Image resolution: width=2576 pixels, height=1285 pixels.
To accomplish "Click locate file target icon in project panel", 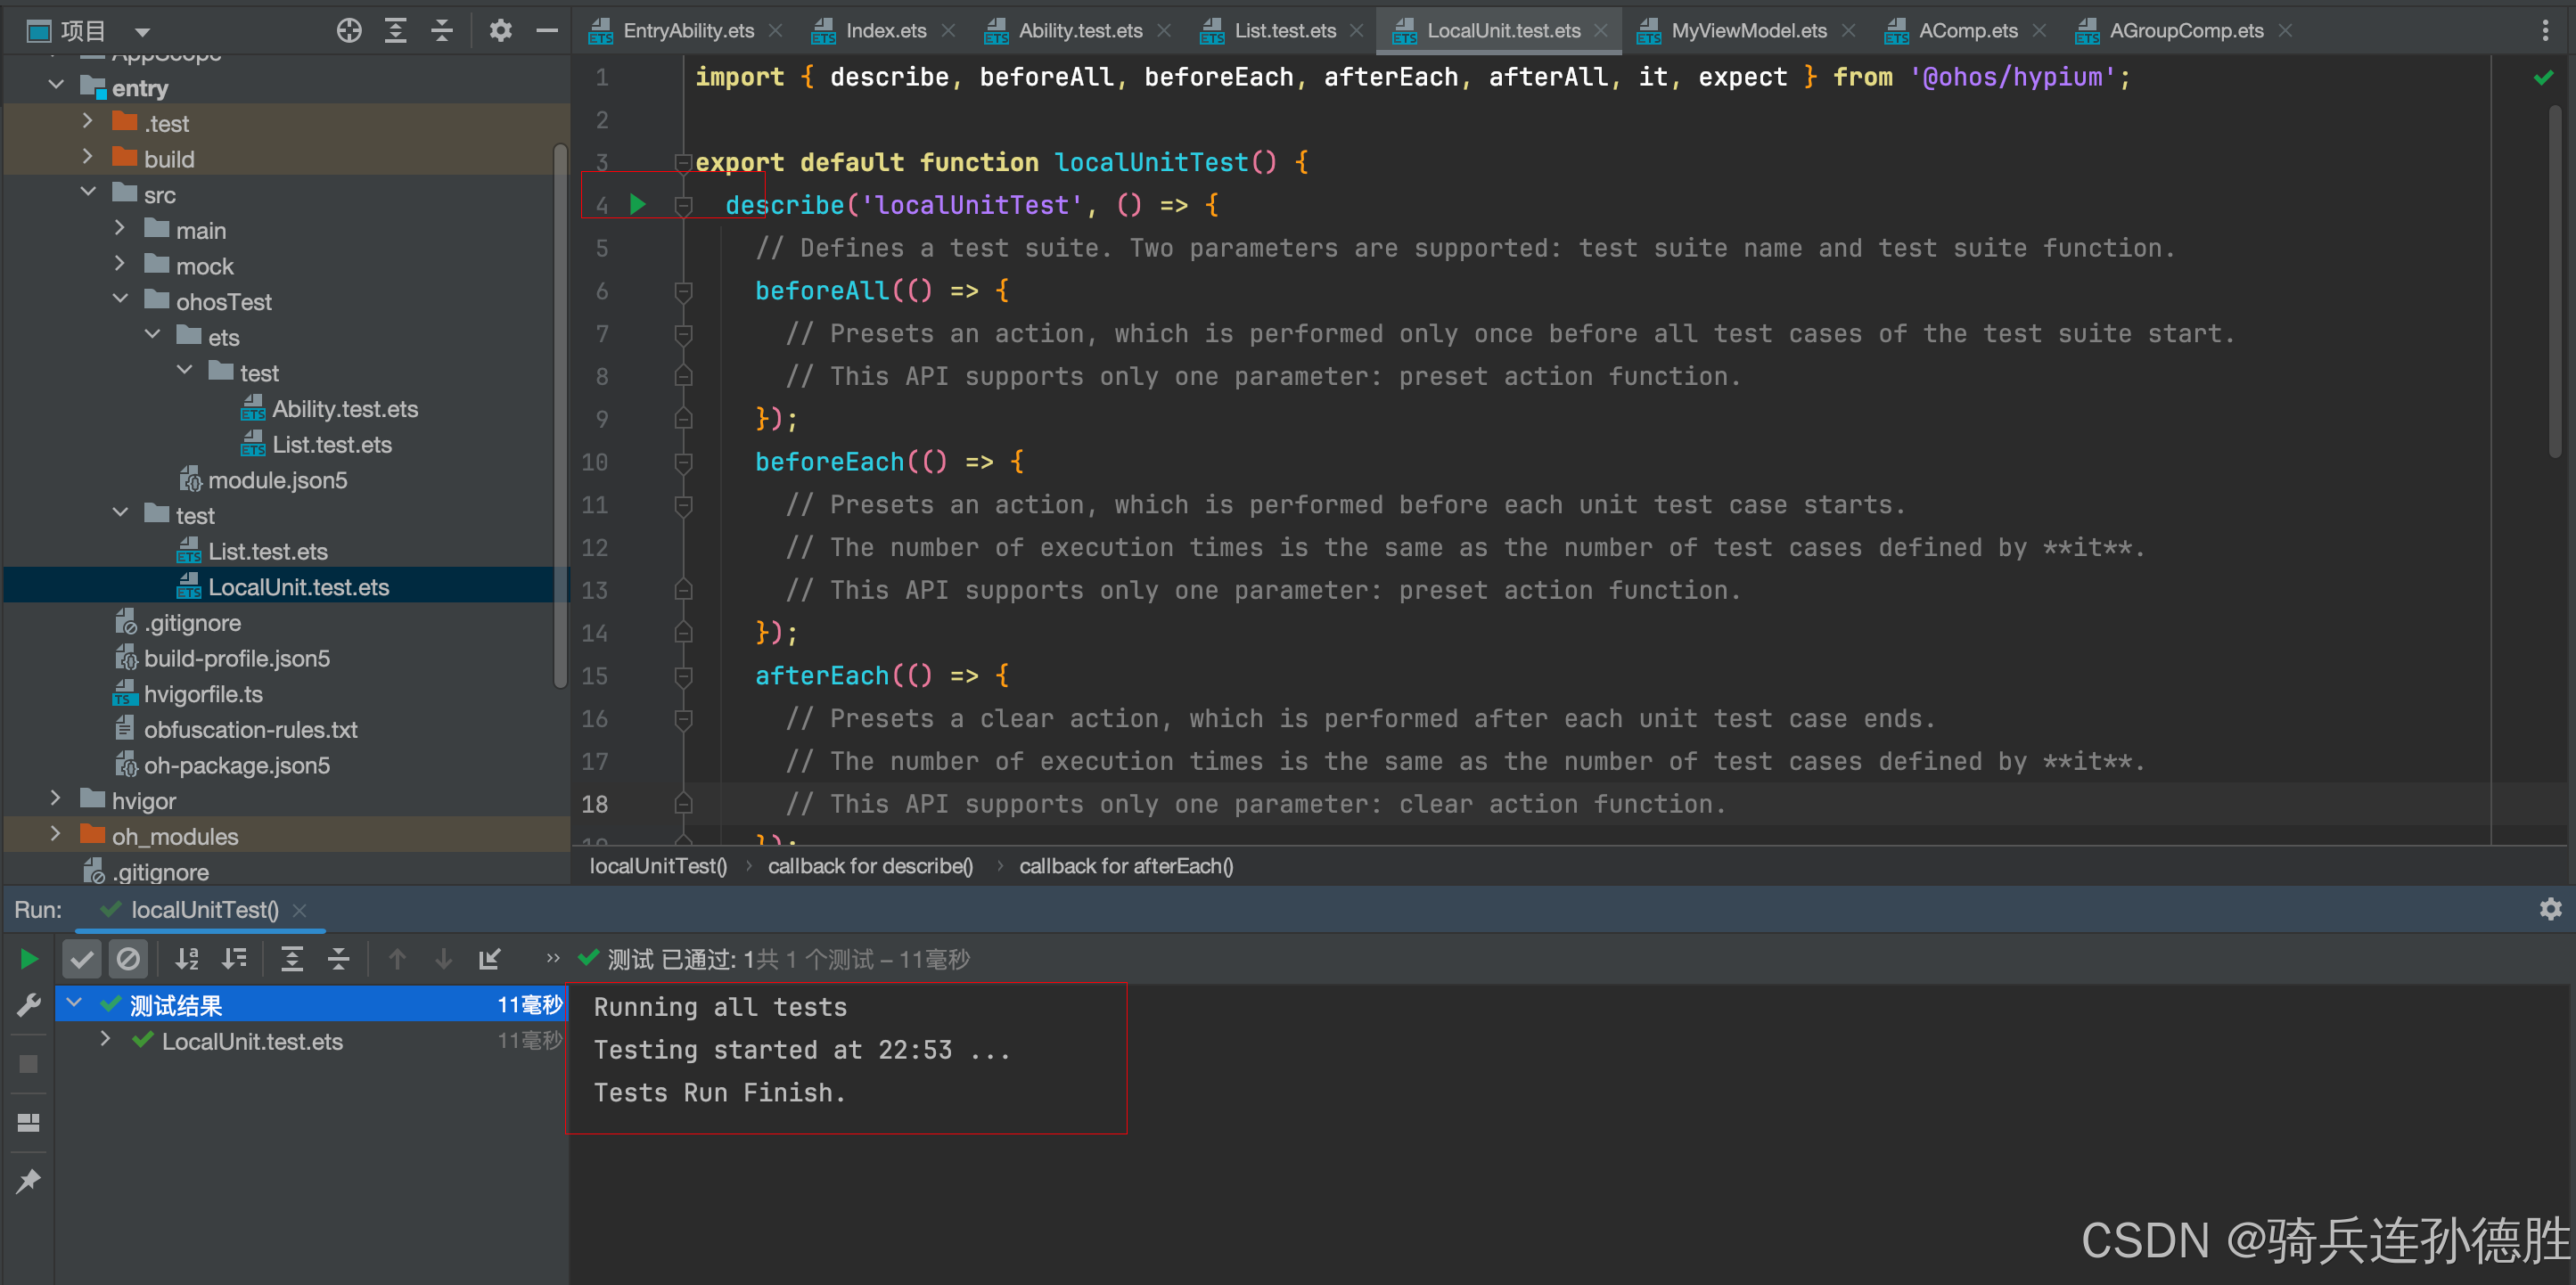I will 348,31.
